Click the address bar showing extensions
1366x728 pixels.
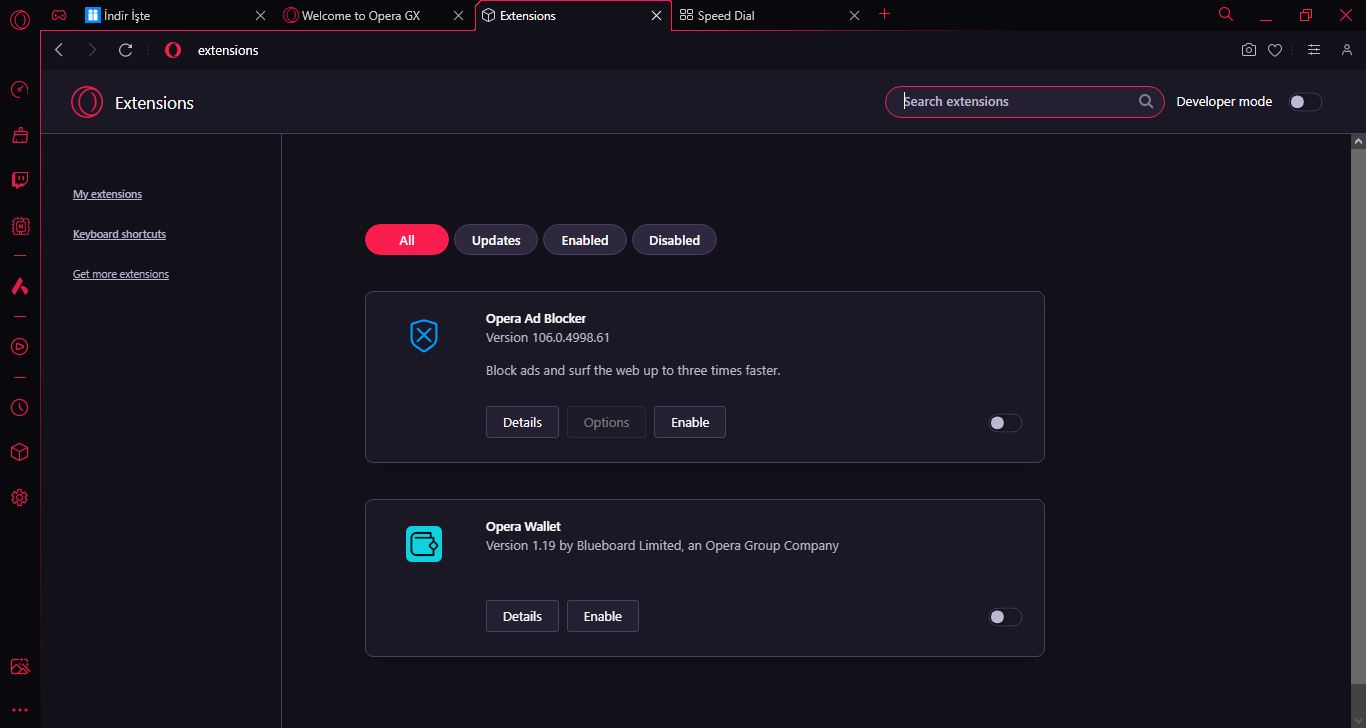[x=228, y=50]
